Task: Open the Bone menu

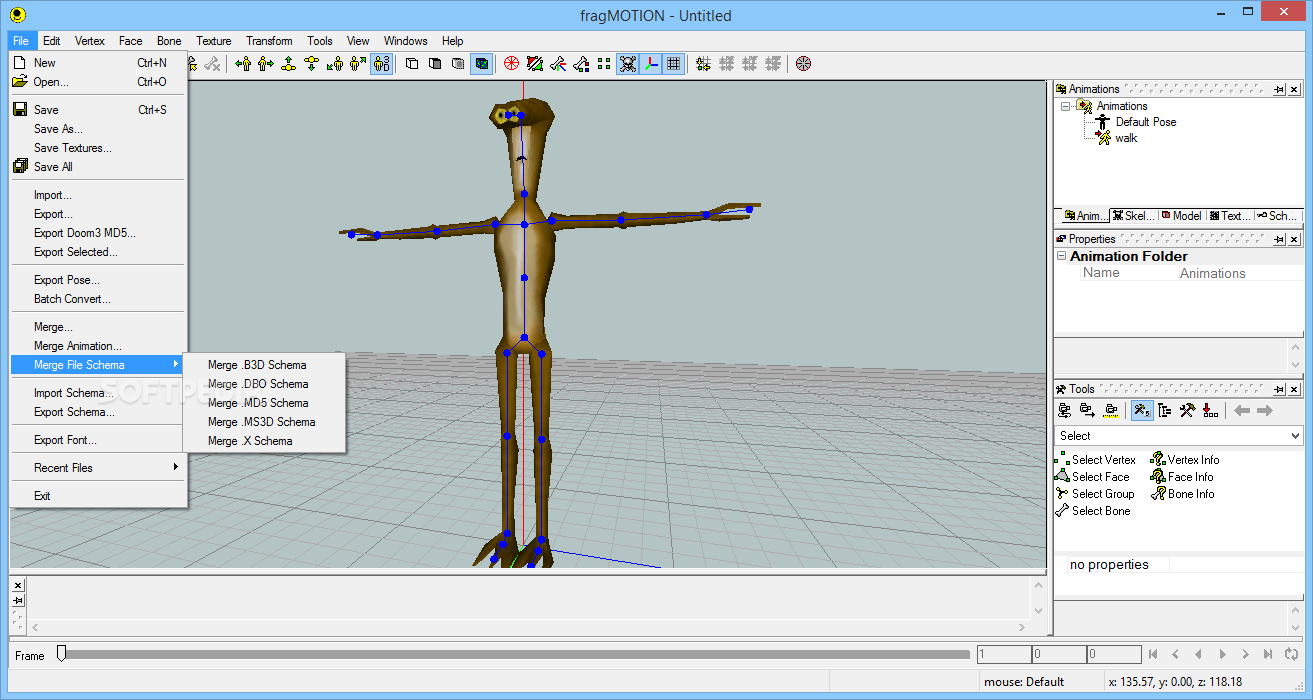Action: coord(169,41)
